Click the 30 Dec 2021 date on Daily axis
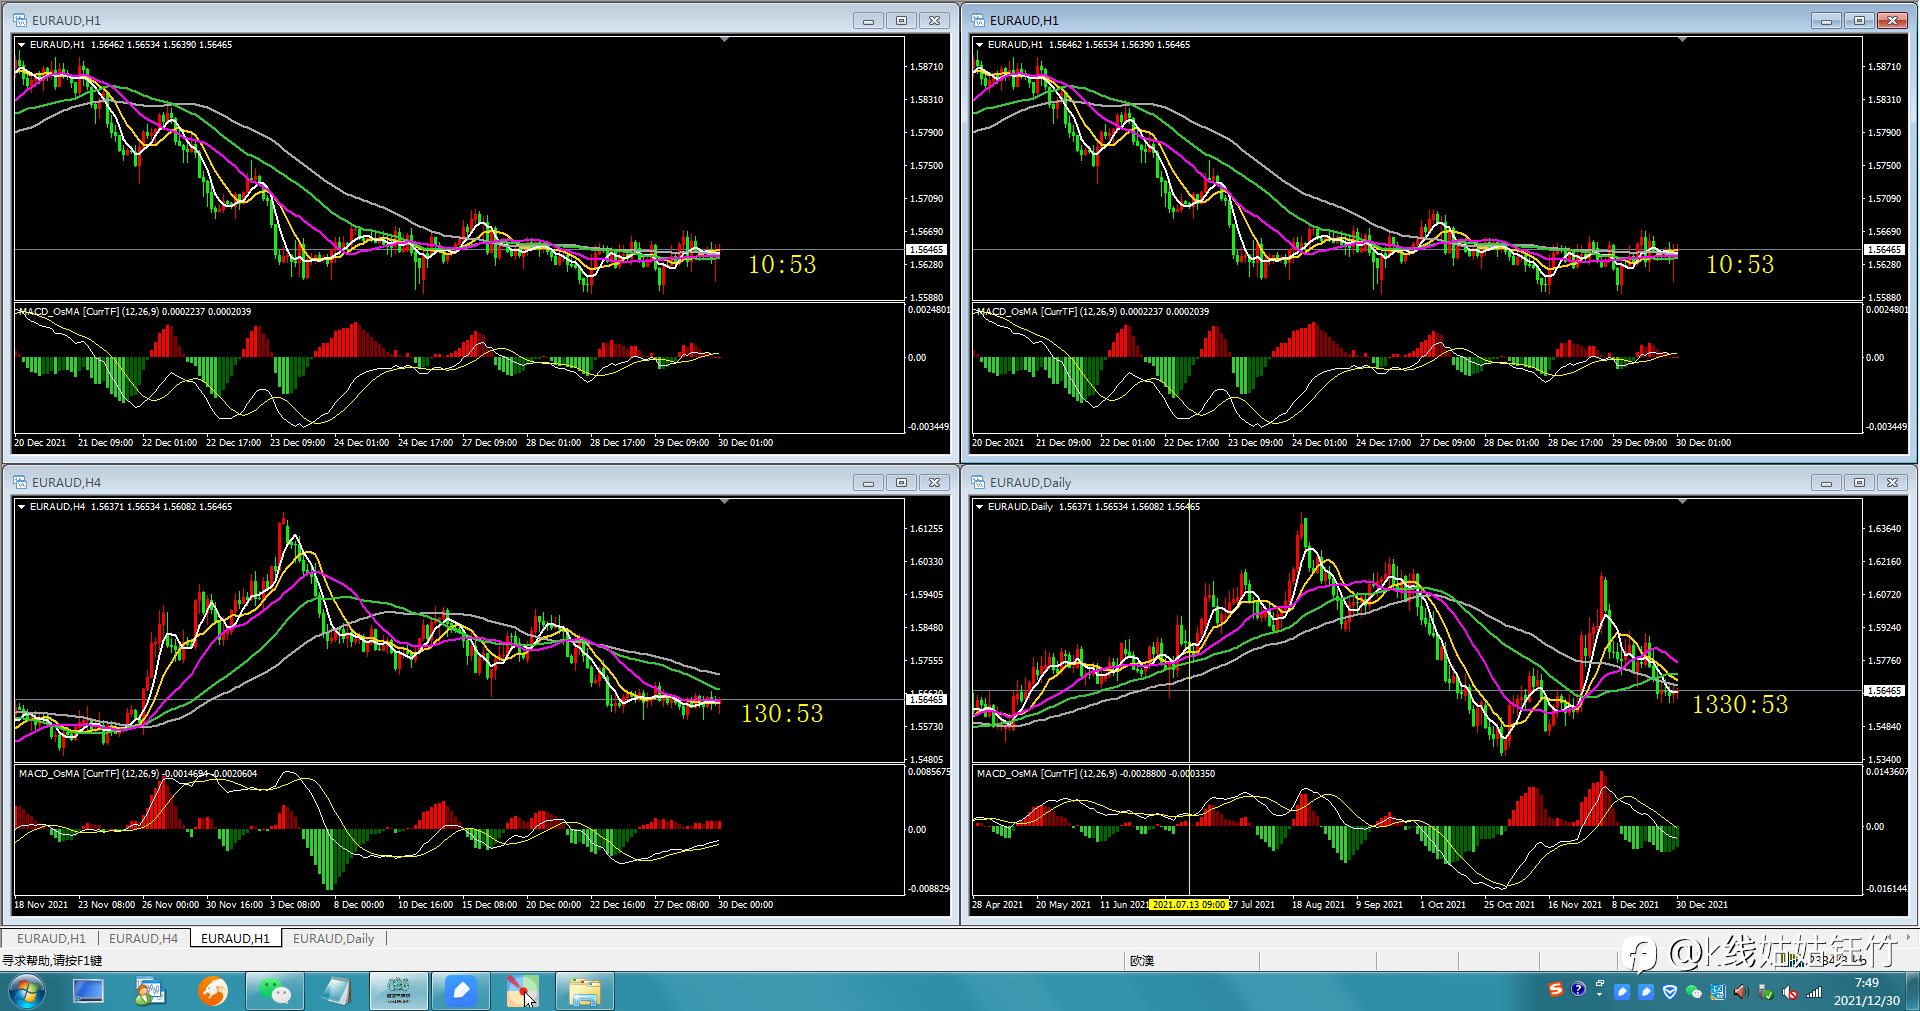 point(1702,905)
